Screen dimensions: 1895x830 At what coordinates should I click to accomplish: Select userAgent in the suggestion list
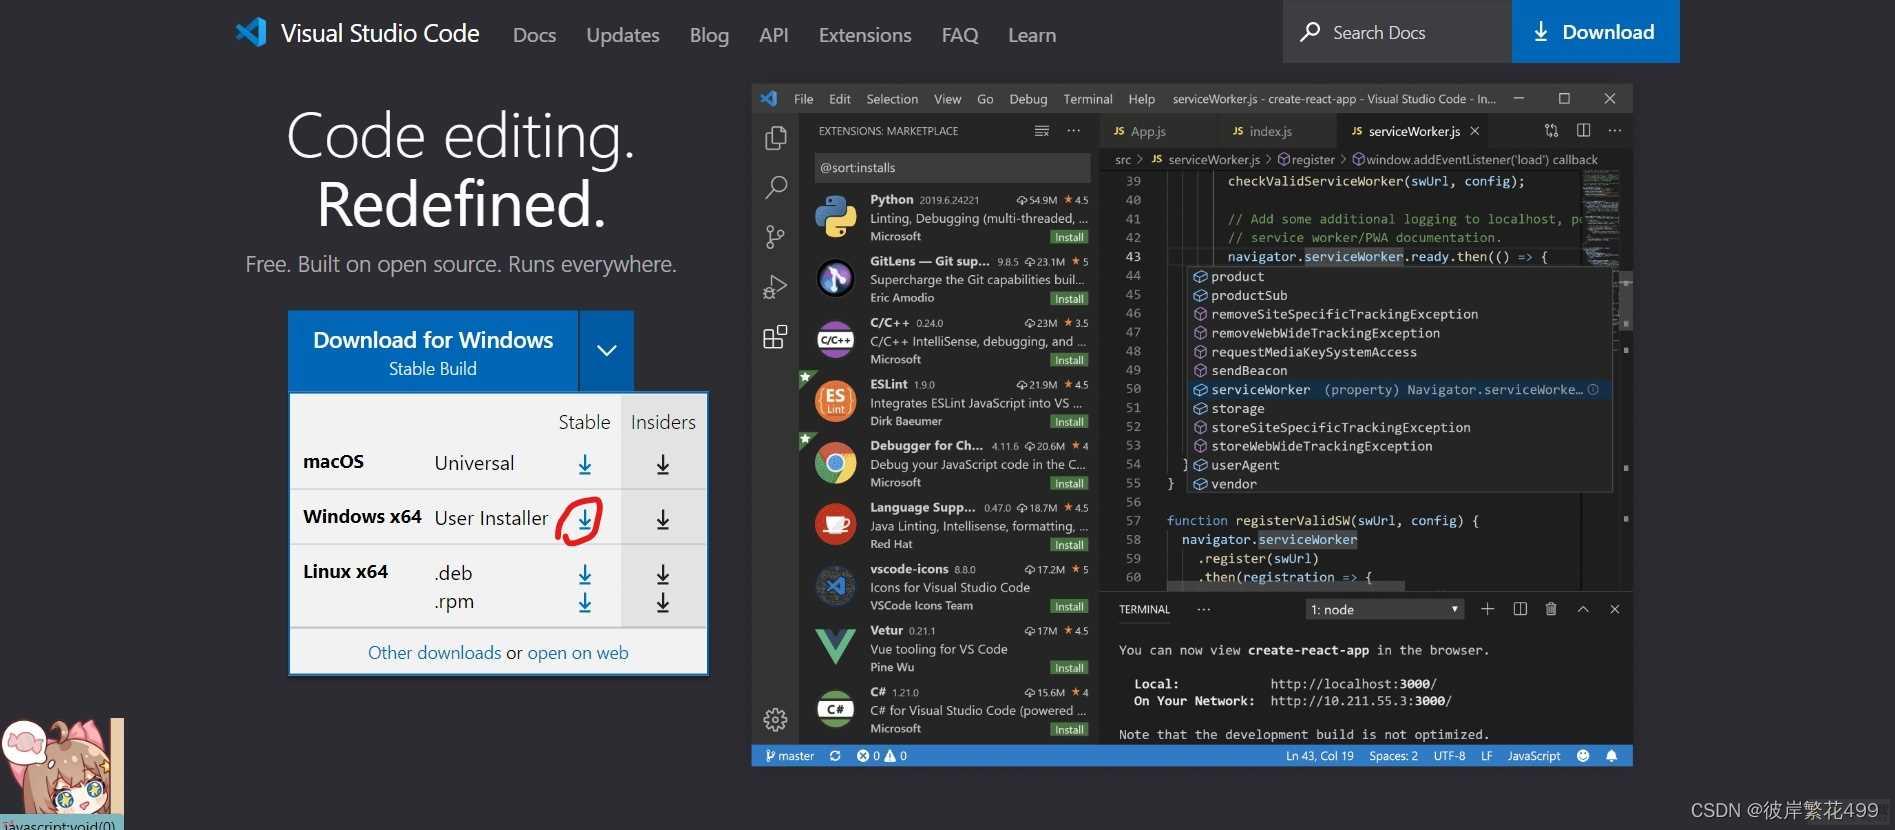(x=1399, y=465)
